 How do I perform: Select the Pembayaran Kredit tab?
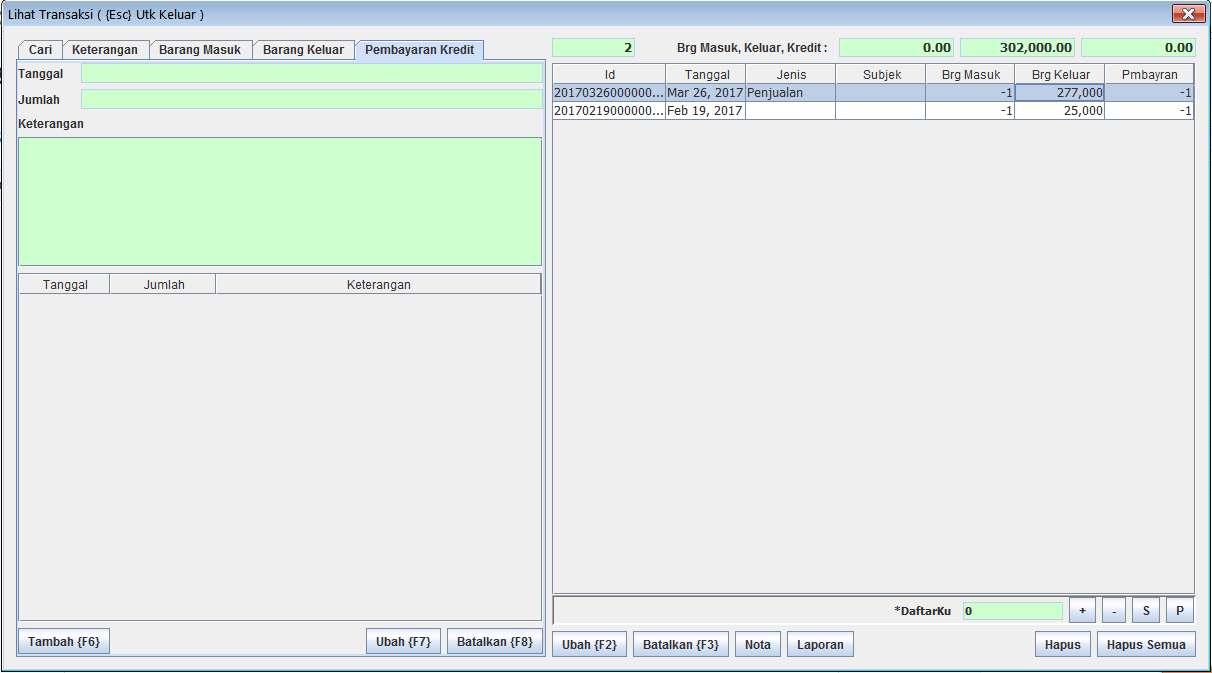click(419, 50)
